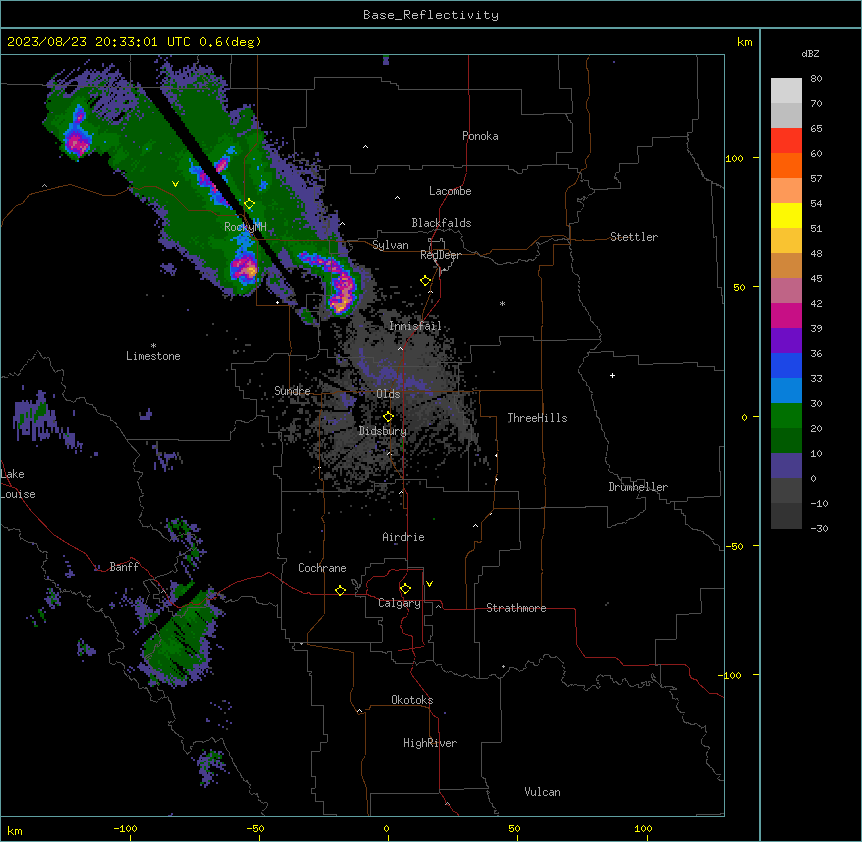Screen dimensions: 862x842
Task: Click the Innisfail city label
Action: 415,326
